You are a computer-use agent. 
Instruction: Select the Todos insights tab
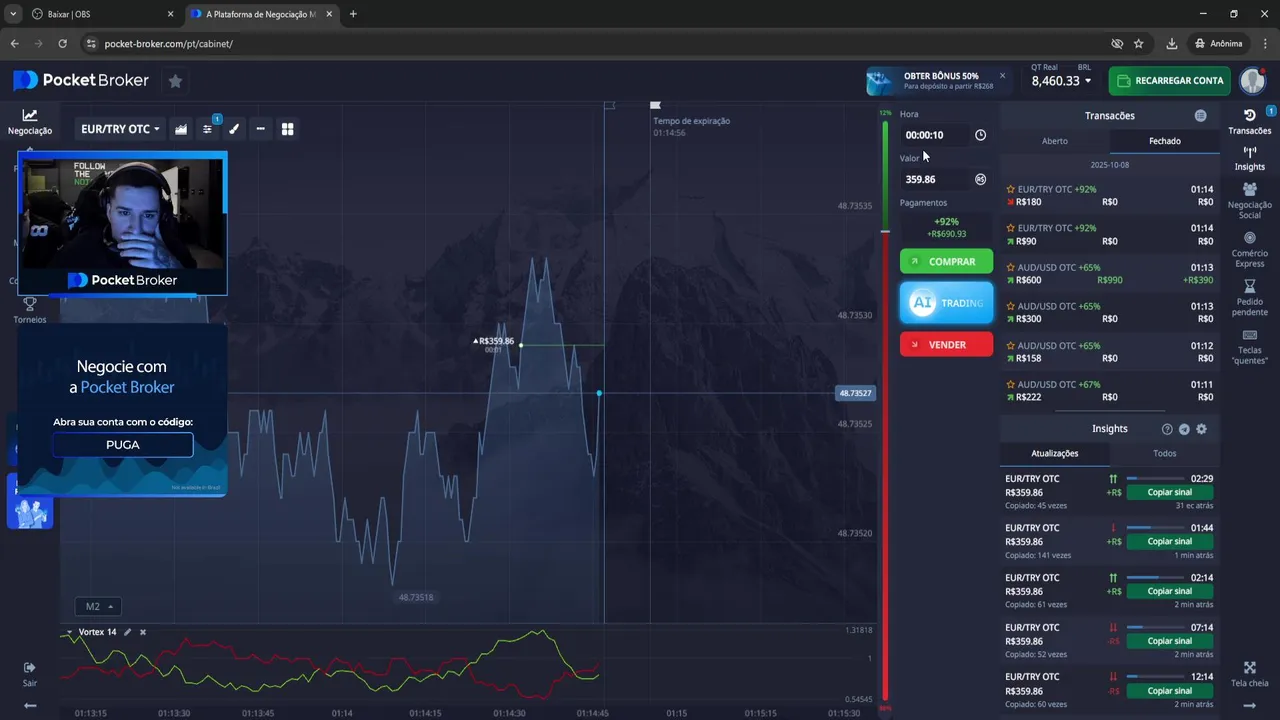click(x=1165, y=453)
